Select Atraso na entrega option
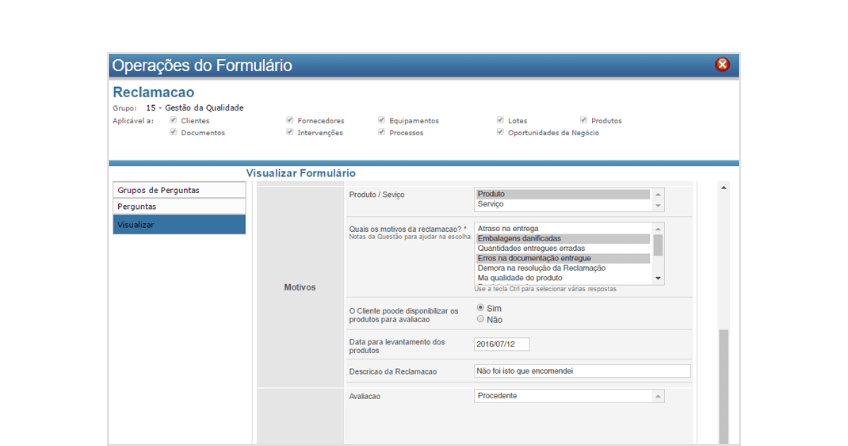This screenshot has height=446, width=848. pyautogui.click(x=562, y=229)
